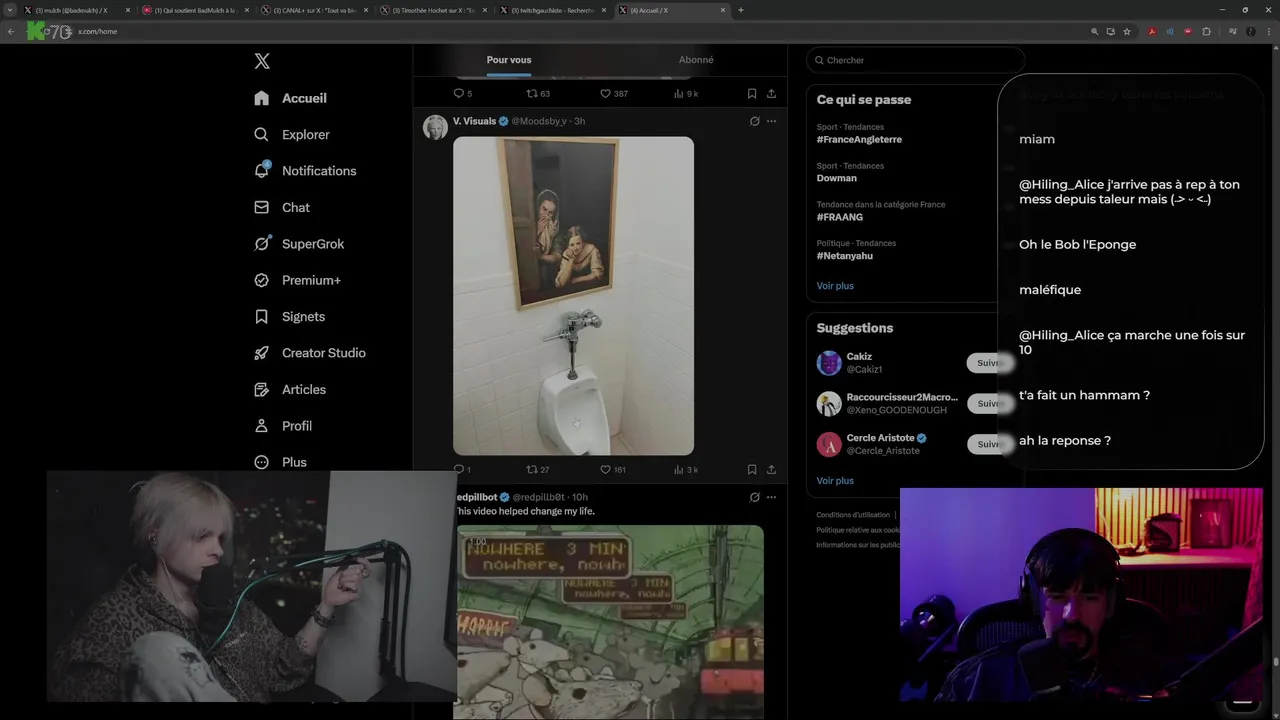Open the browser three-dot menu
Viewport: 1280px width, 720px height.
pyautogui.click(x=1268, y=31)
